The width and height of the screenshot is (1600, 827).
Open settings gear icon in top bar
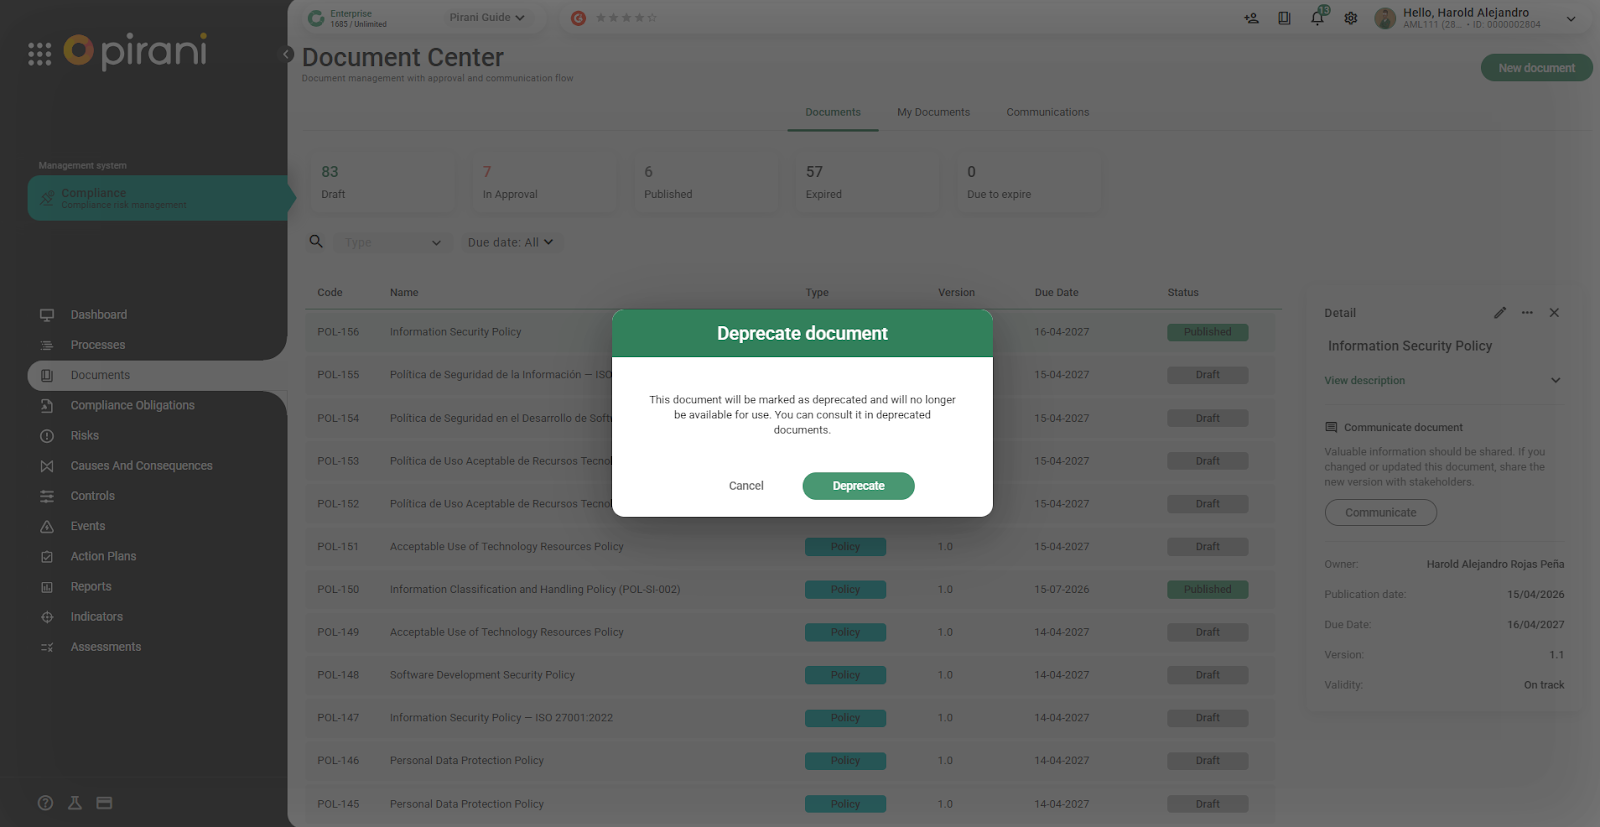1351,18
